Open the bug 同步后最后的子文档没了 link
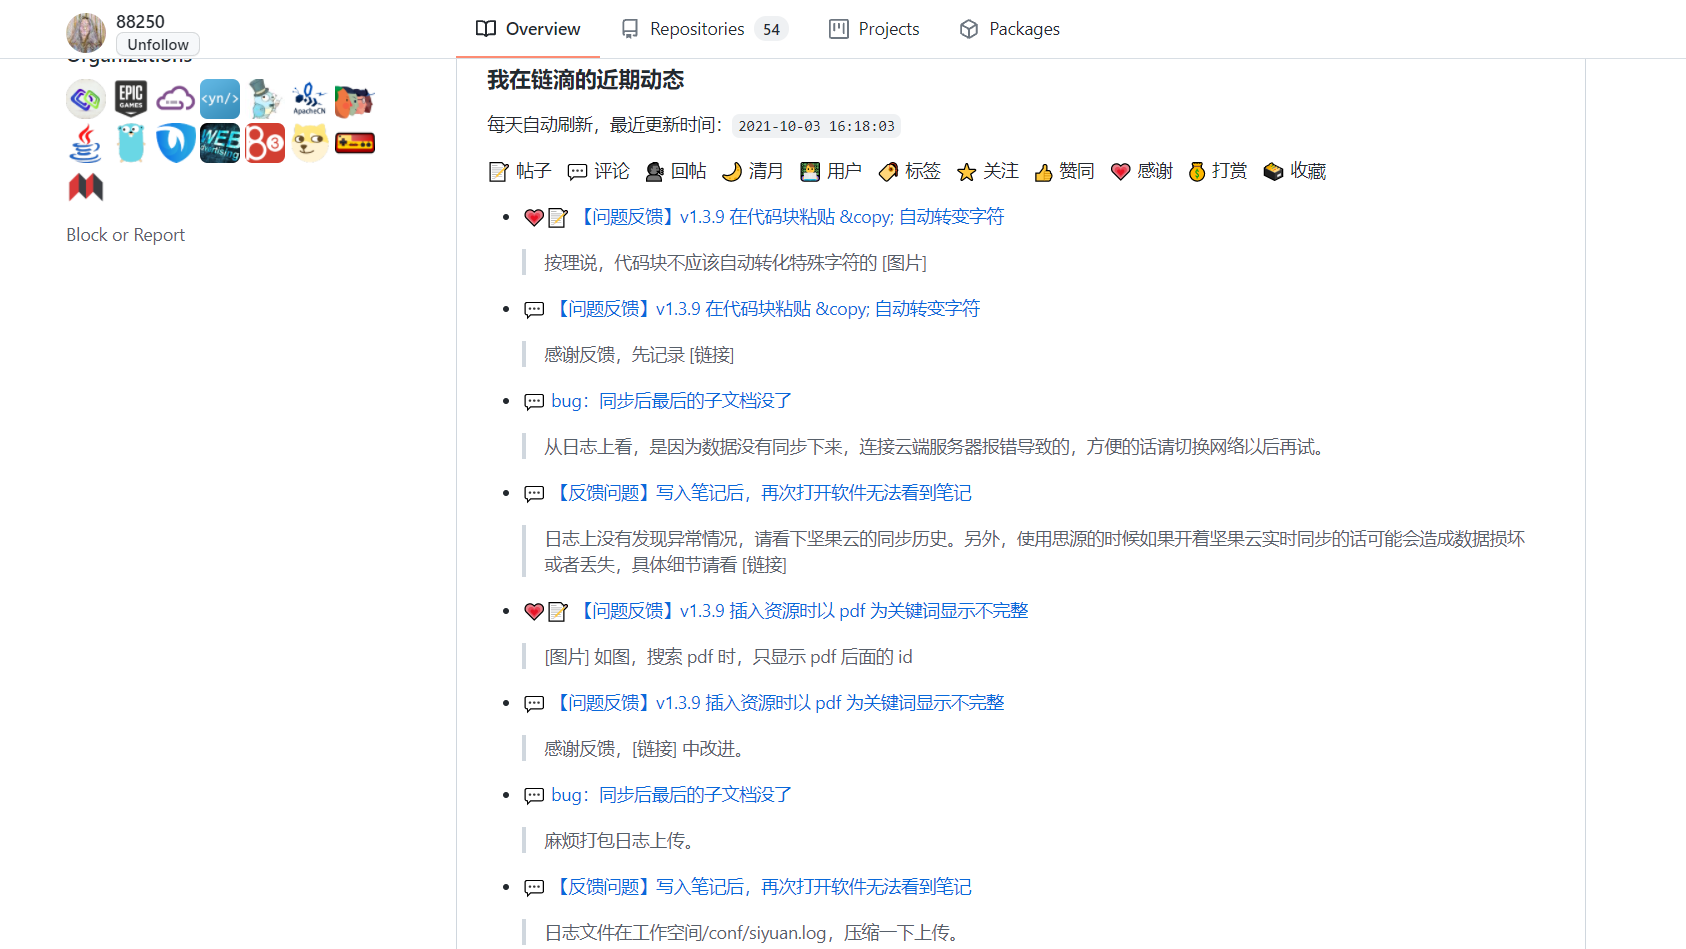The image size is (1686, 949). coord(670,400)
